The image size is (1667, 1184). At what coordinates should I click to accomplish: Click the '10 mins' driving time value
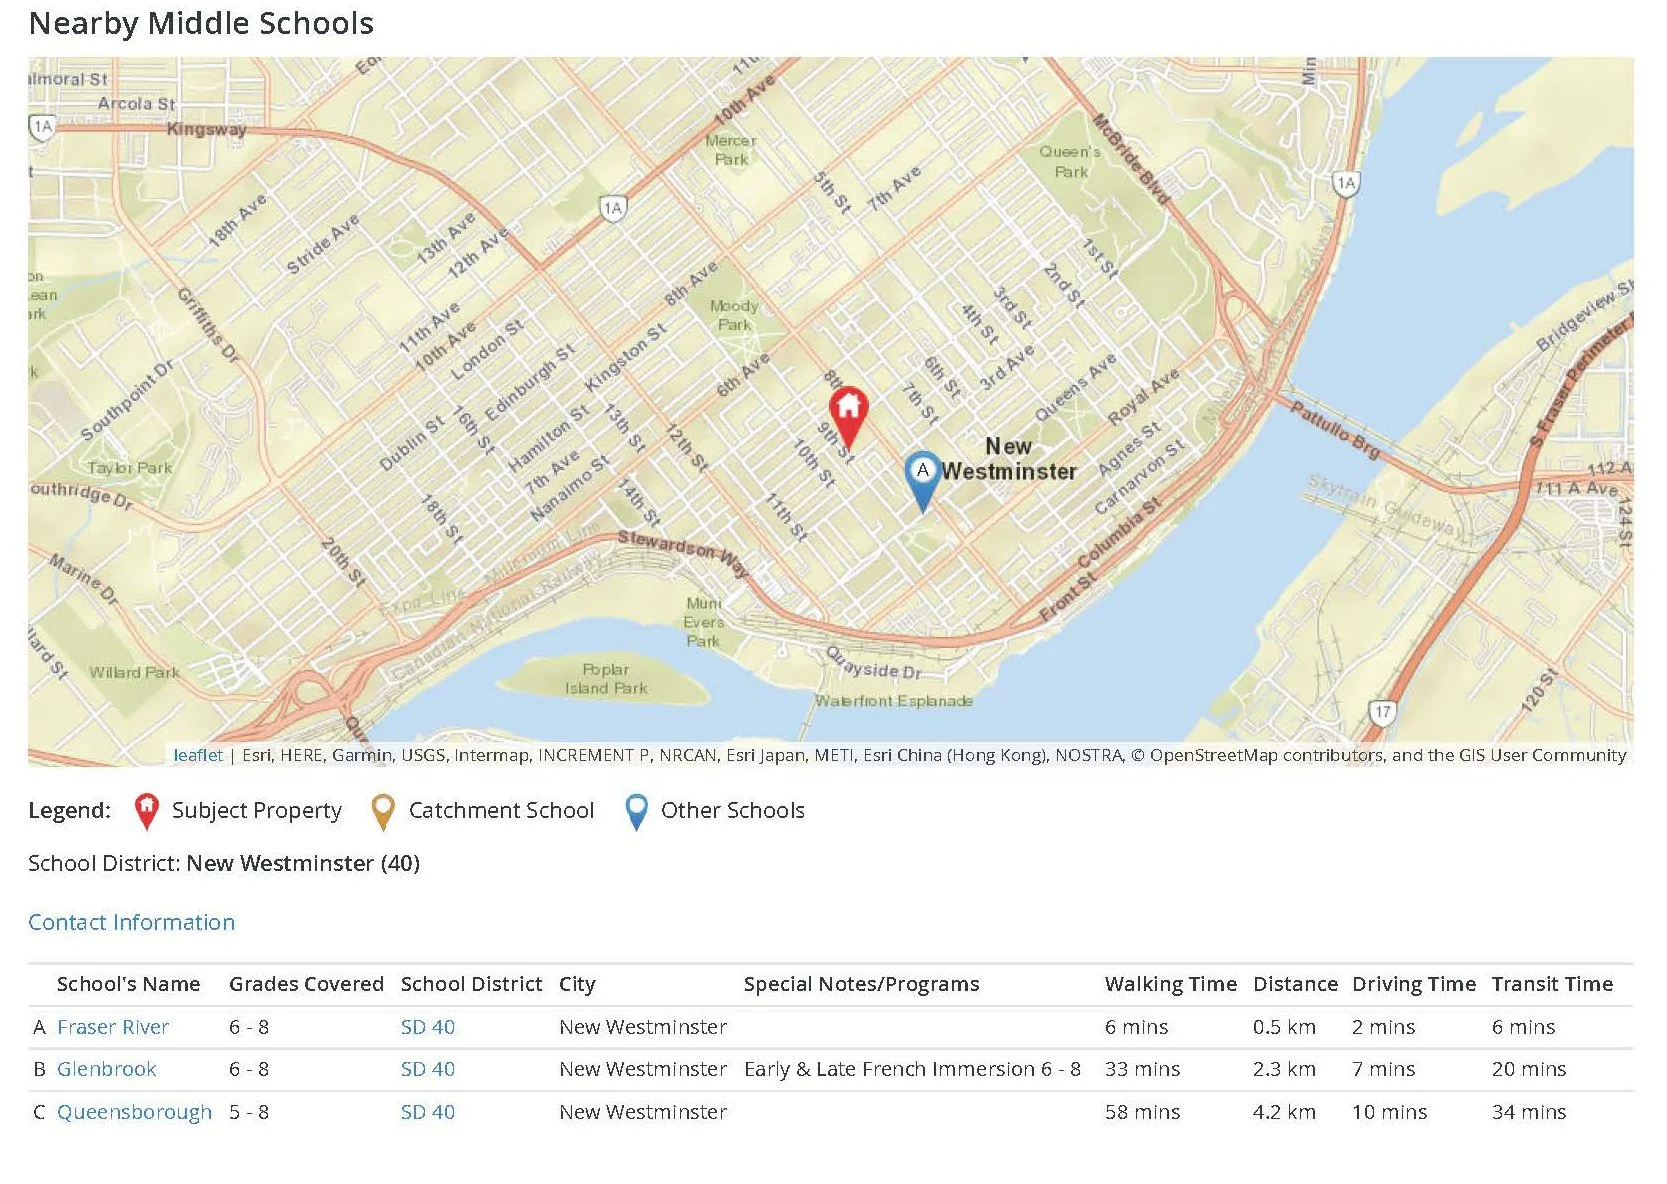coord(1389,1112)
